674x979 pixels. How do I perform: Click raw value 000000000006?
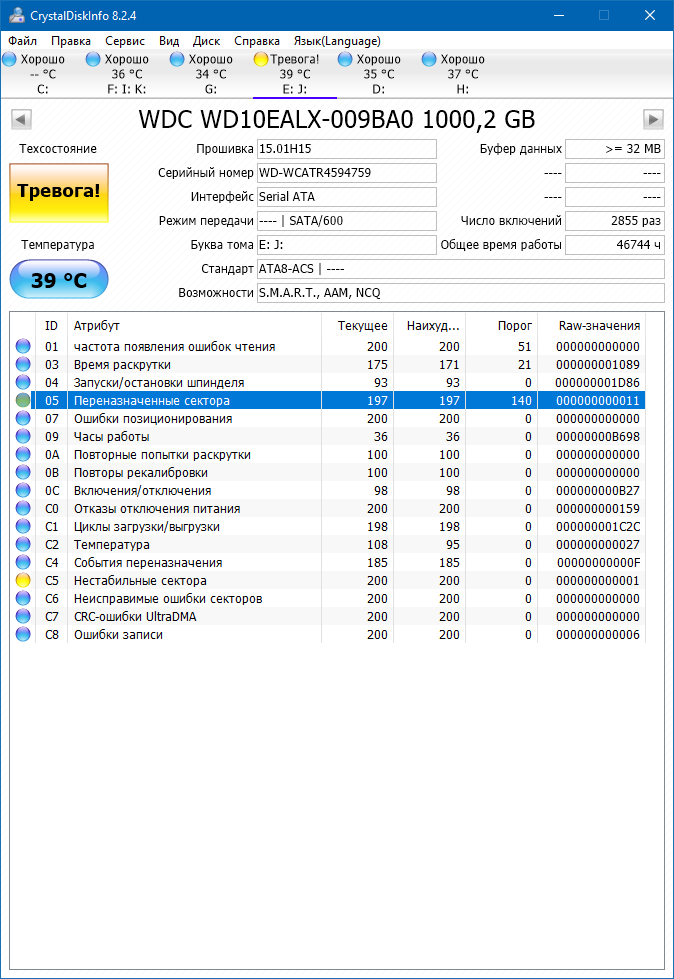598,635
